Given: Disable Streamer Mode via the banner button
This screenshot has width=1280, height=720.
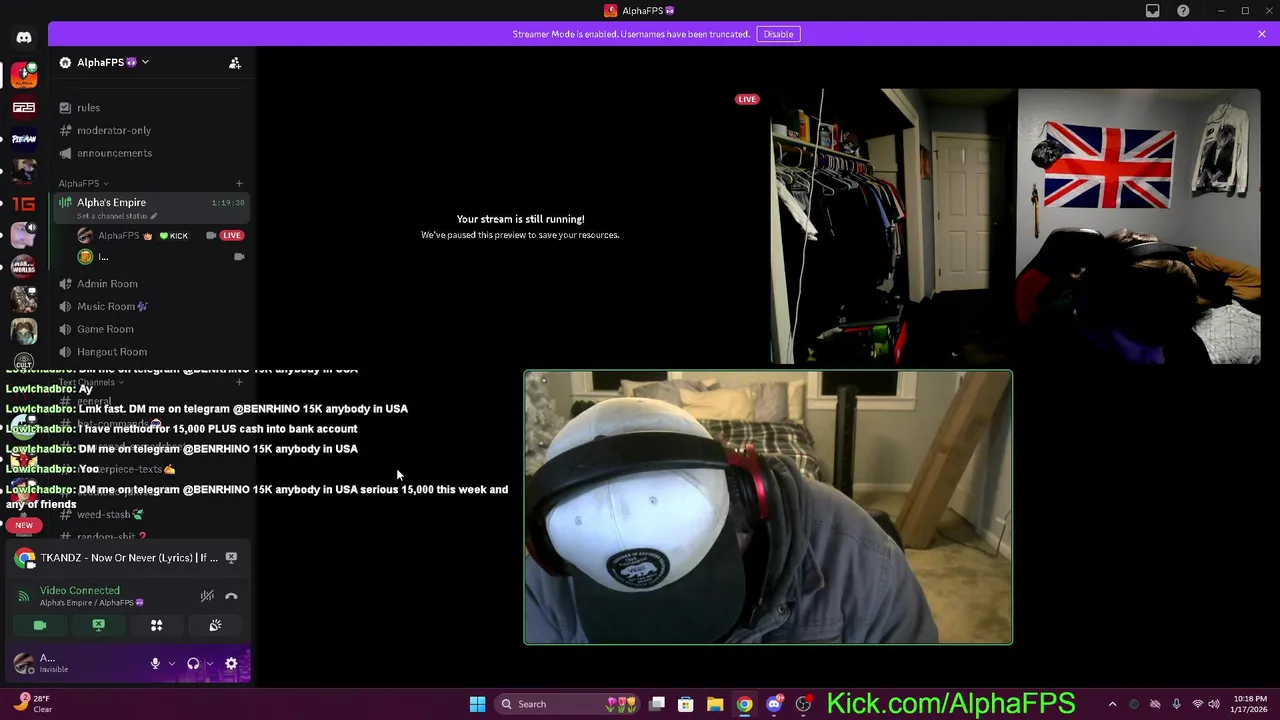Looking at the screenshot, I should [778, 34].
